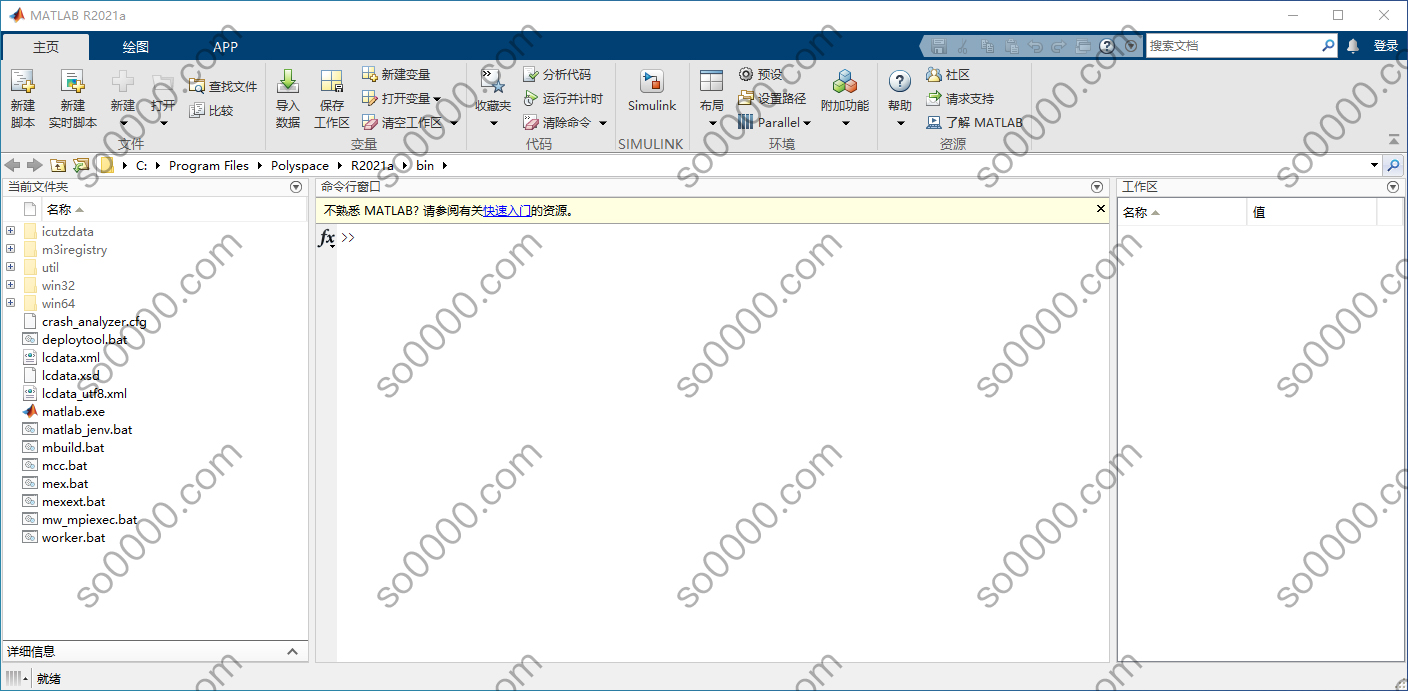The image size is (1408, 691).
Task: Click the browse for folder icon
Action: [81, 165]
